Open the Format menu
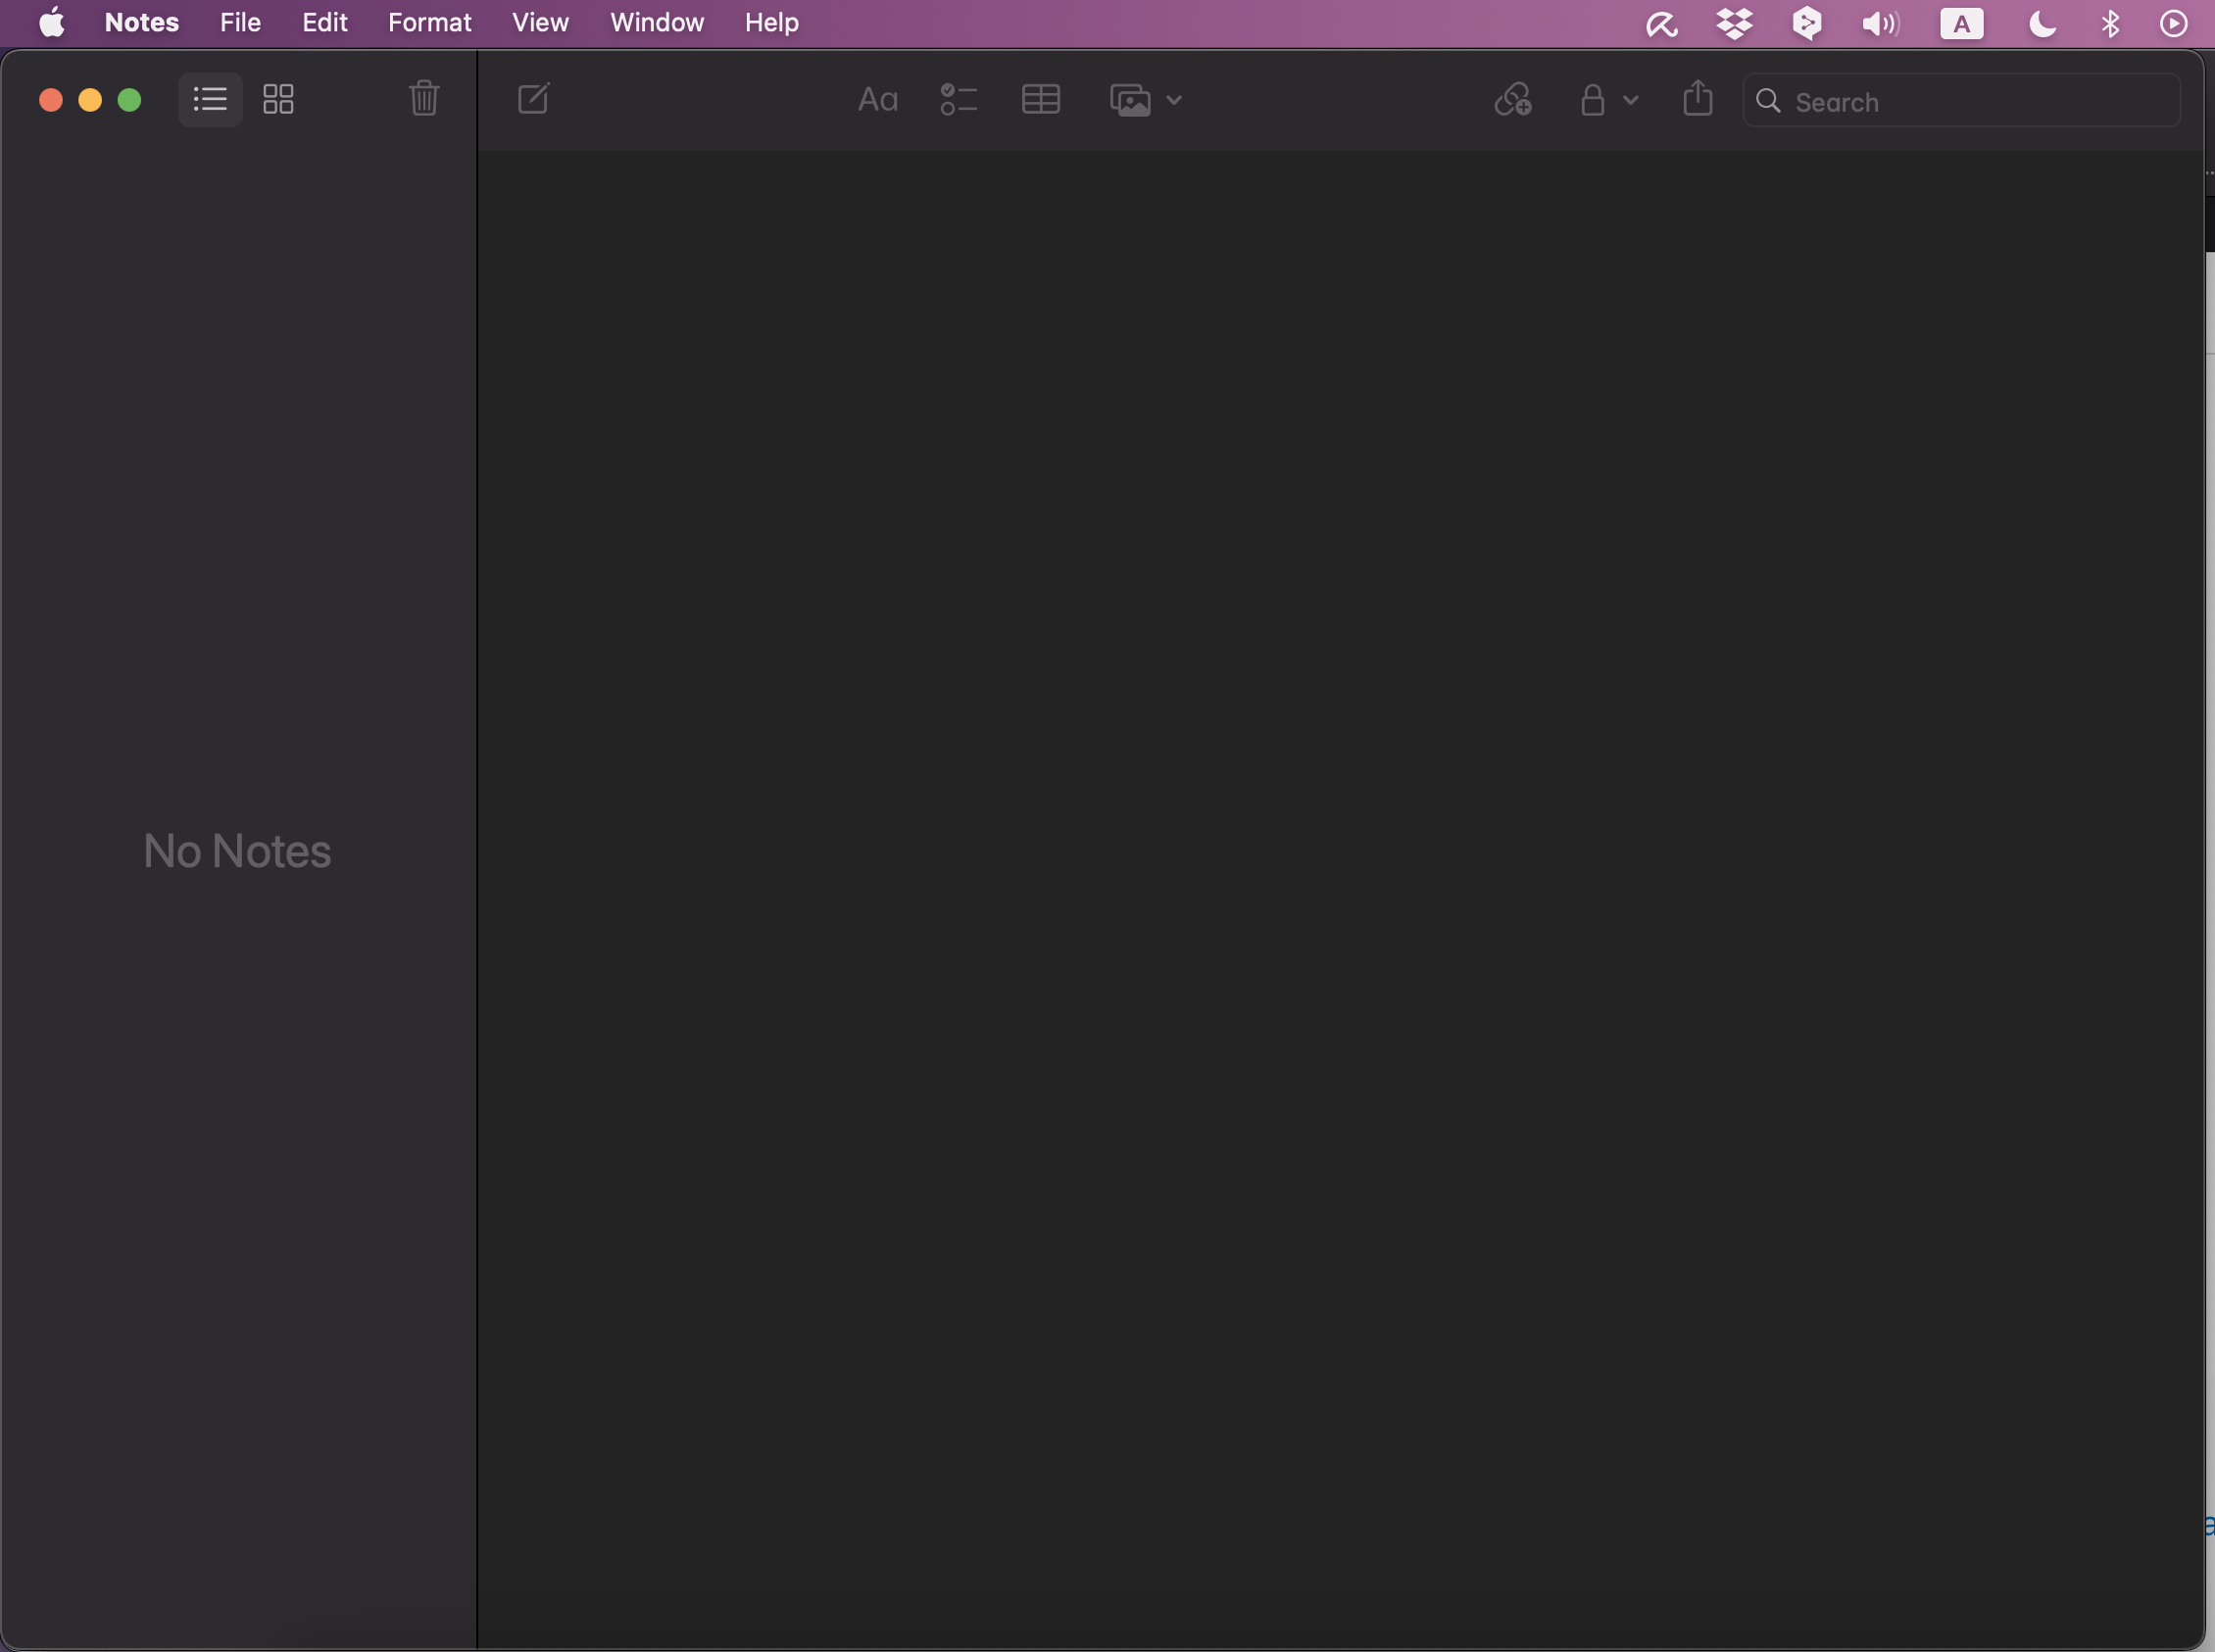This screenshot has height=1652, width=2215. [x=429, y=23]
